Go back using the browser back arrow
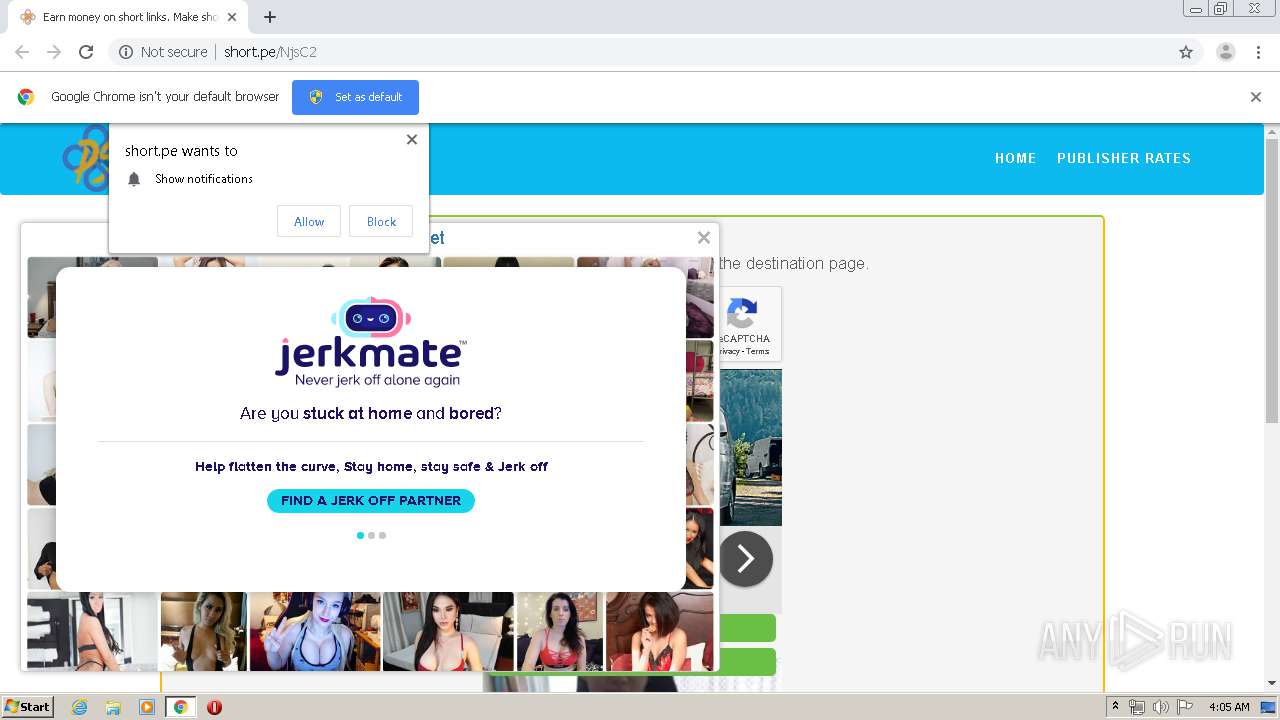1280x720 pixels. pos(22,52)
